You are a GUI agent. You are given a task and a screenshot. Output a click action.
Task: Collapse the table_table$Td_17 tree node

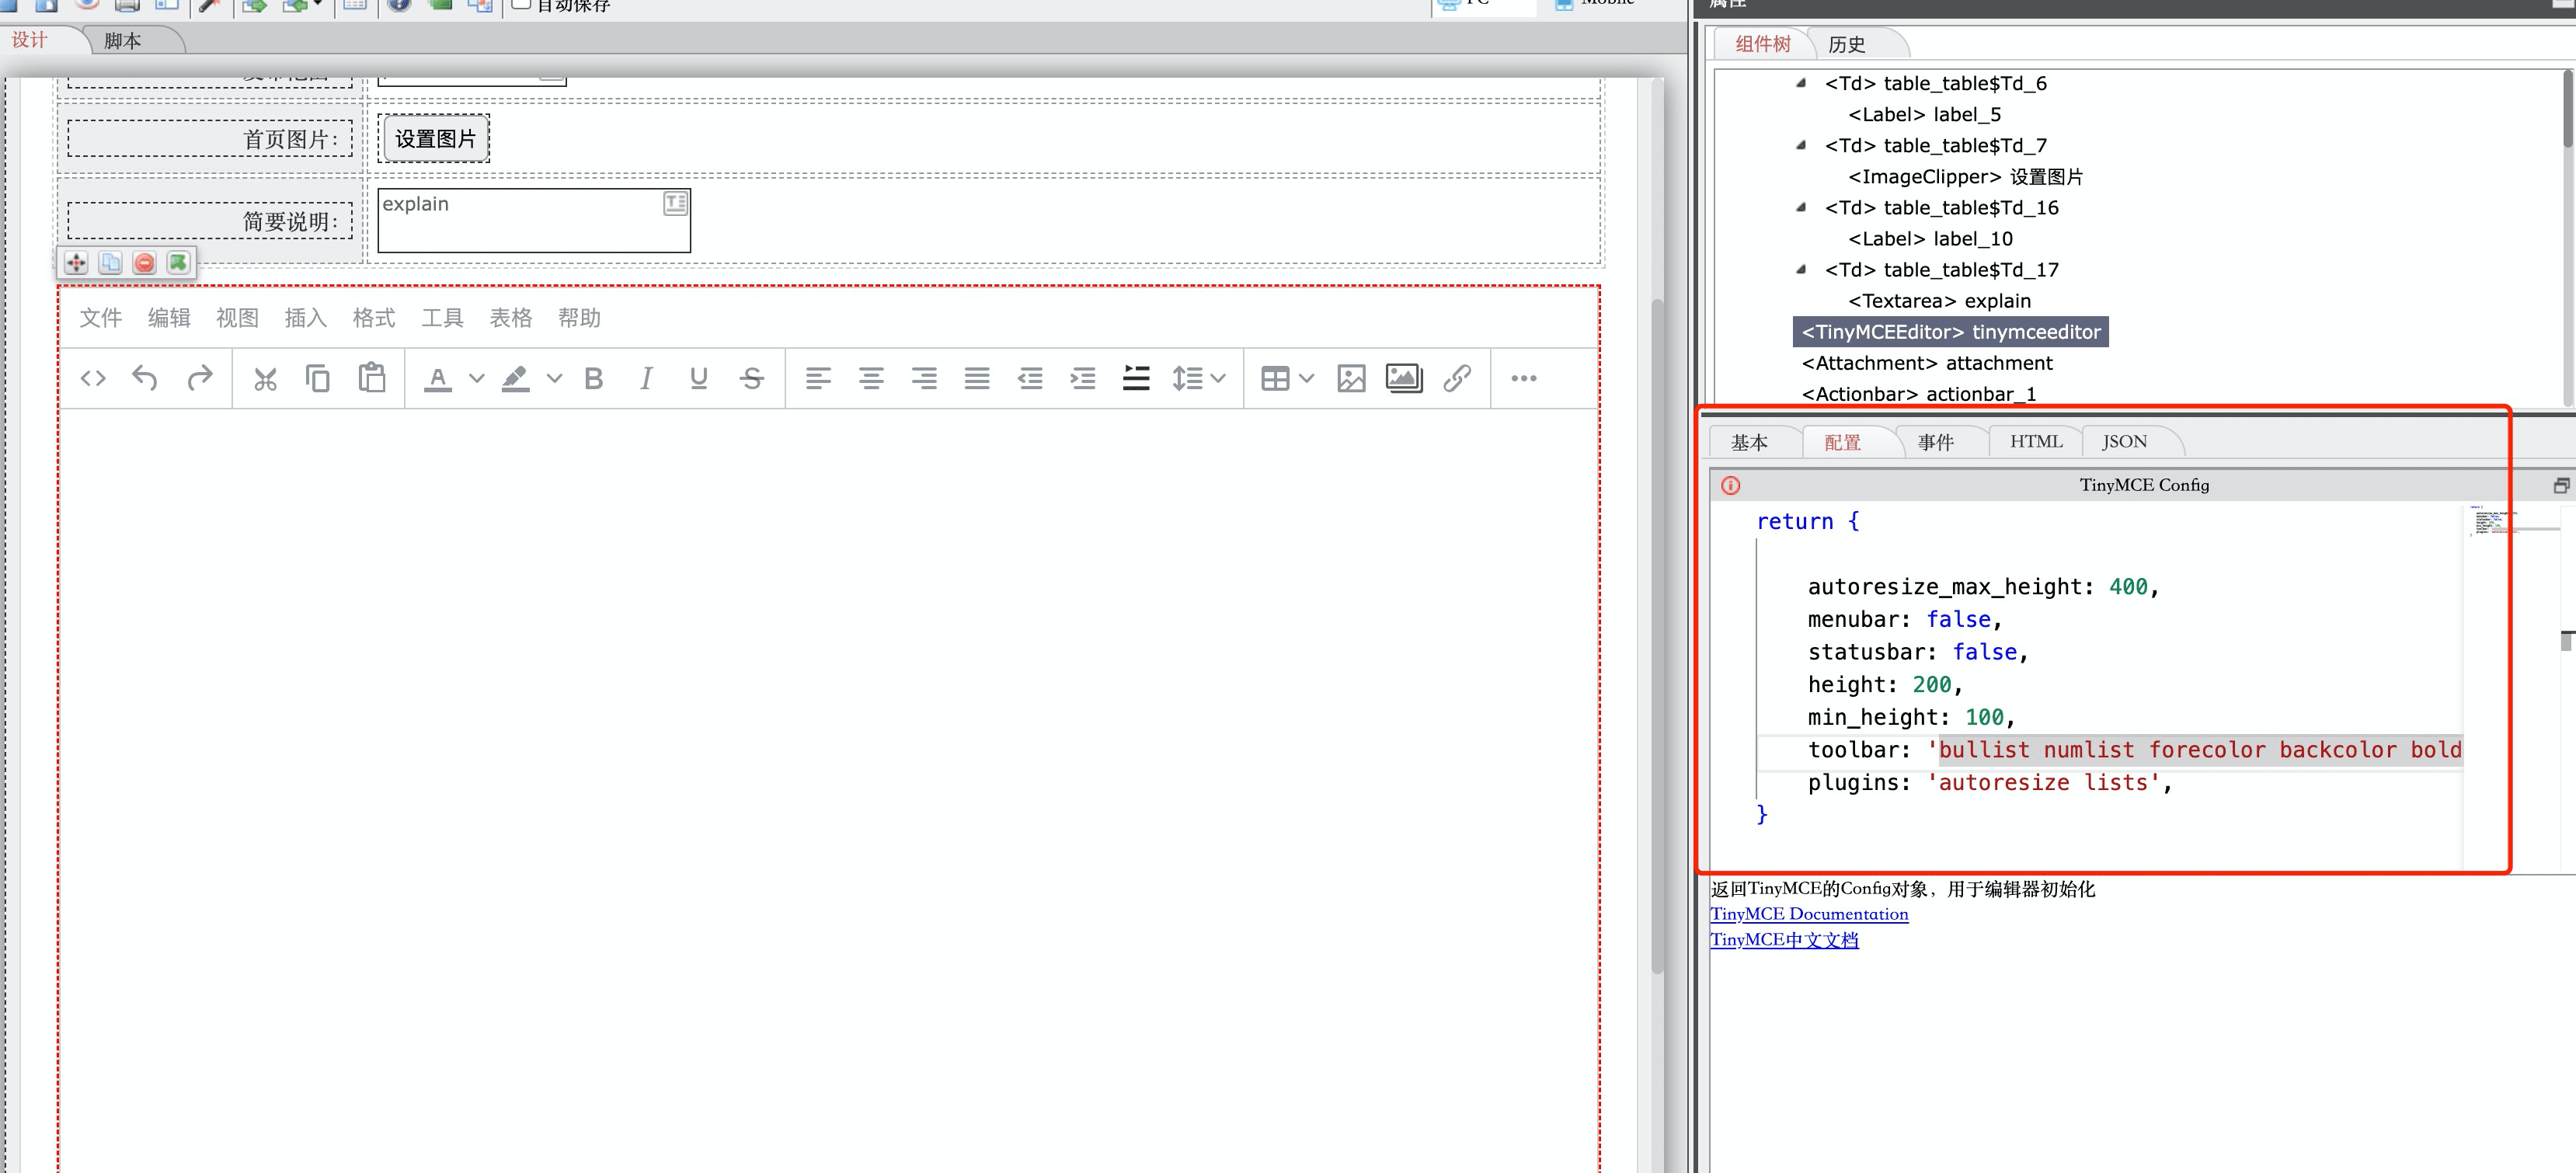(x=1801, y=269)
